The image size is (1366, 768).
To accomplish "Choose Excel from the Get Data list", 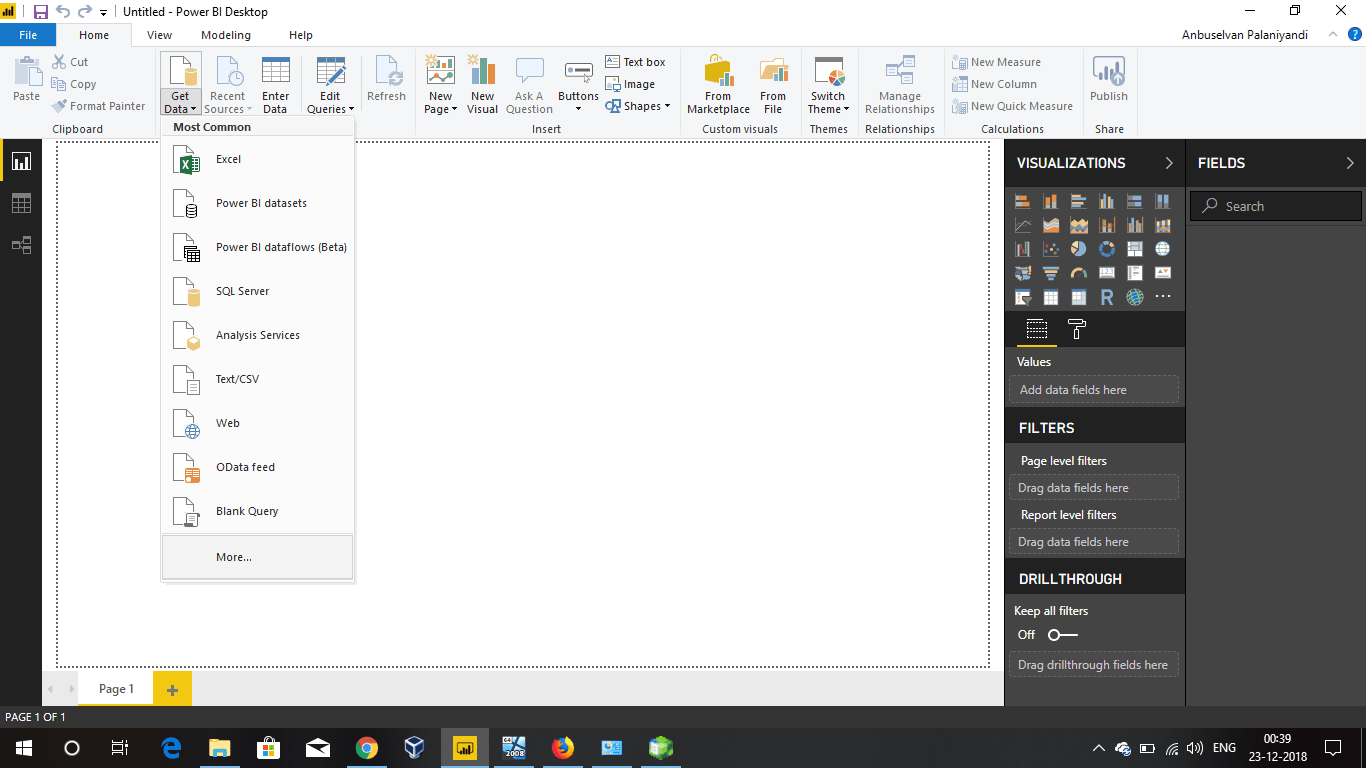I will point(257,159).
